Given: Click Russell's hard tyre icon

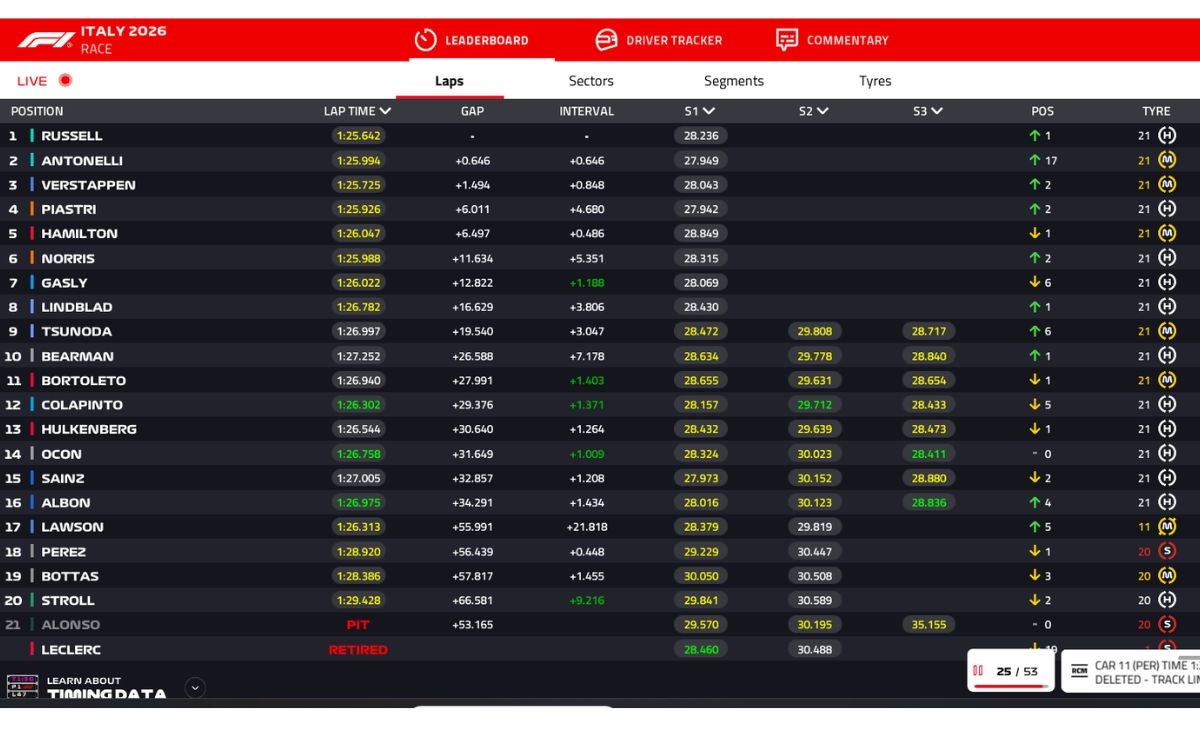Looking at the screenshot, I should click(1167, 136).
